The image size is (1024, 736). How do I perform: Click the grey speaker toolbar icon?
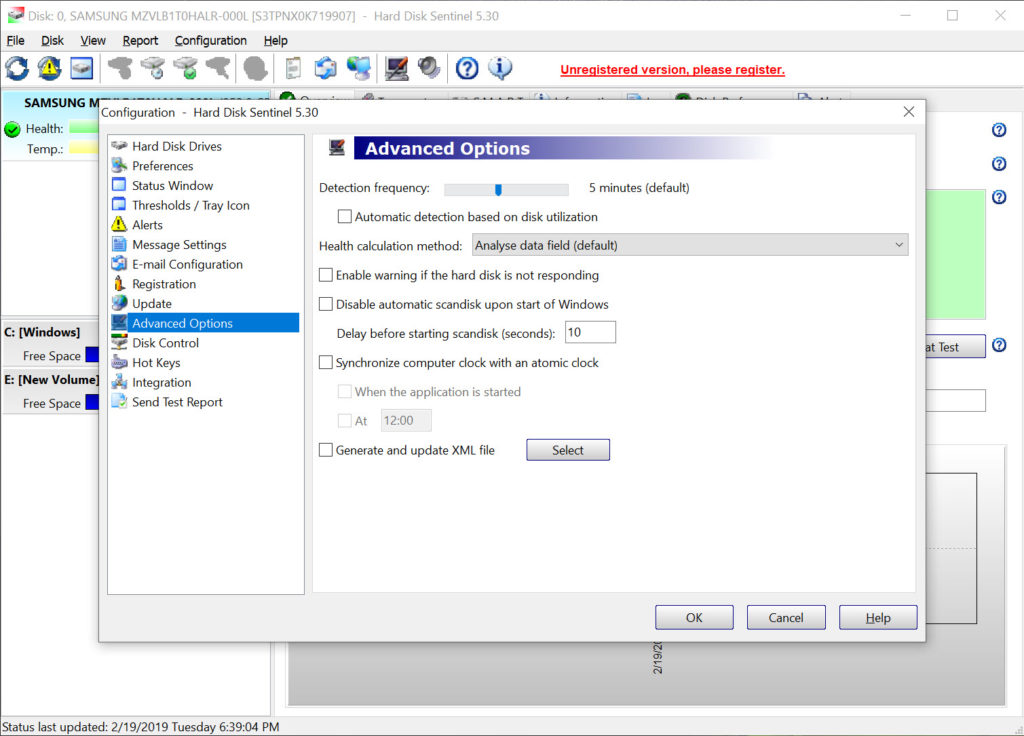point(429,69)
